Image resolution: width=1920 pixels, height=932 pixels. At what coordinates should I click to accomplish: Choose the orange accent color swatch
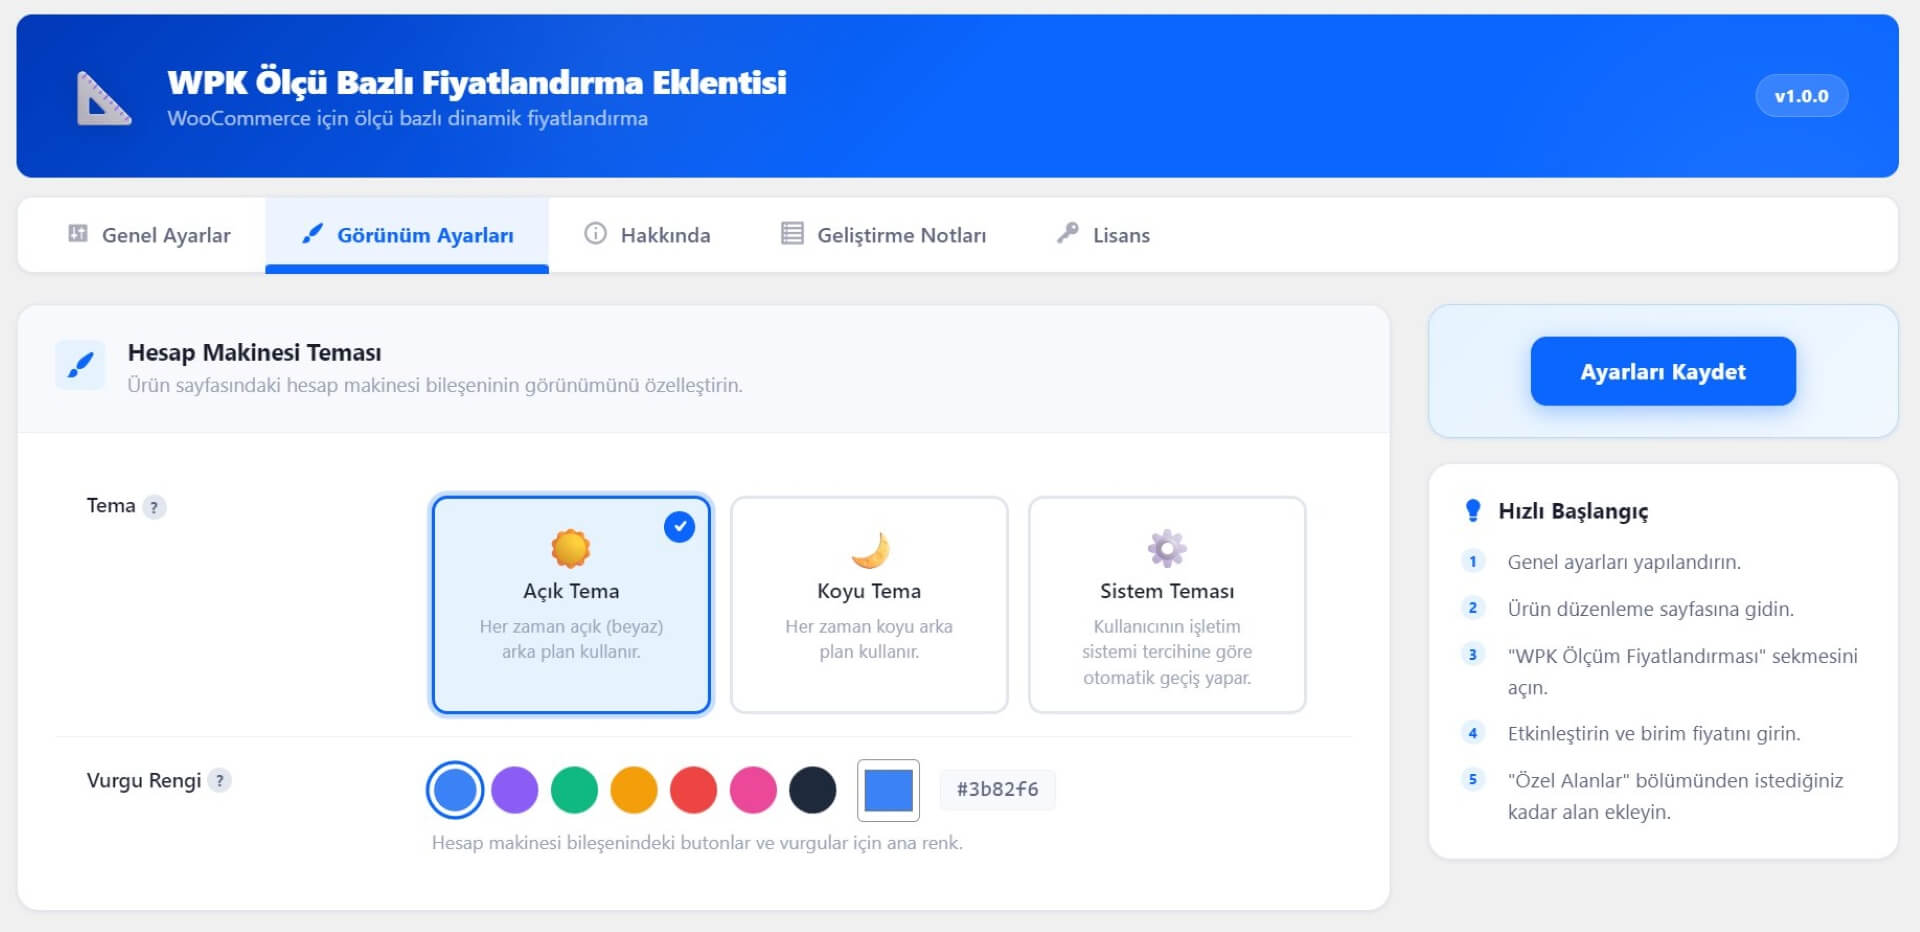[x=634, y=790]
